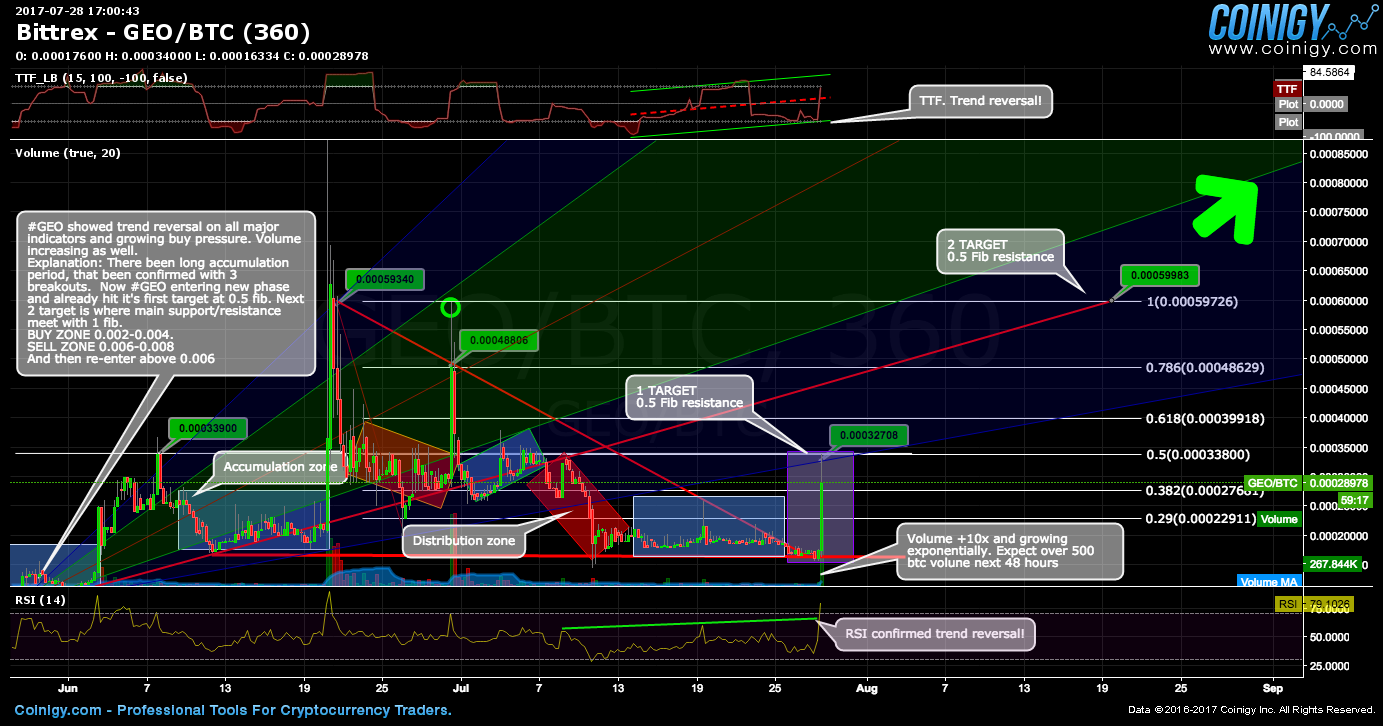1383x726 pixels.
Task: Click the 84.5864 TTF value label
Action: (1329, 72)
